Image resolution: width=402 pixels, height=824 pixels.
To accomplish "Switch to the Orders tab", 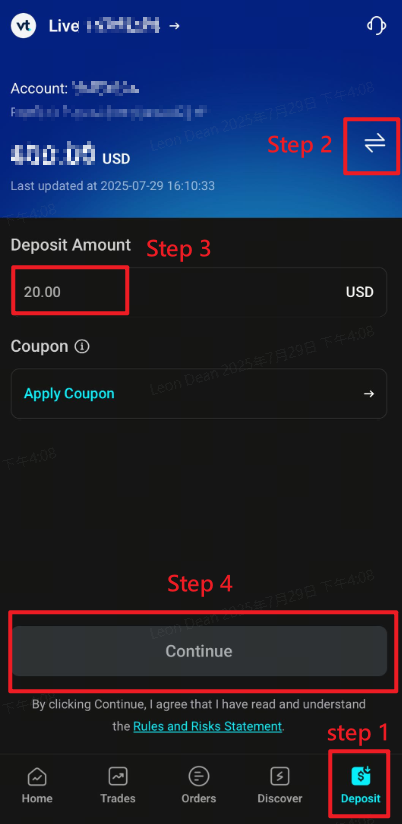I will [199, 785].
